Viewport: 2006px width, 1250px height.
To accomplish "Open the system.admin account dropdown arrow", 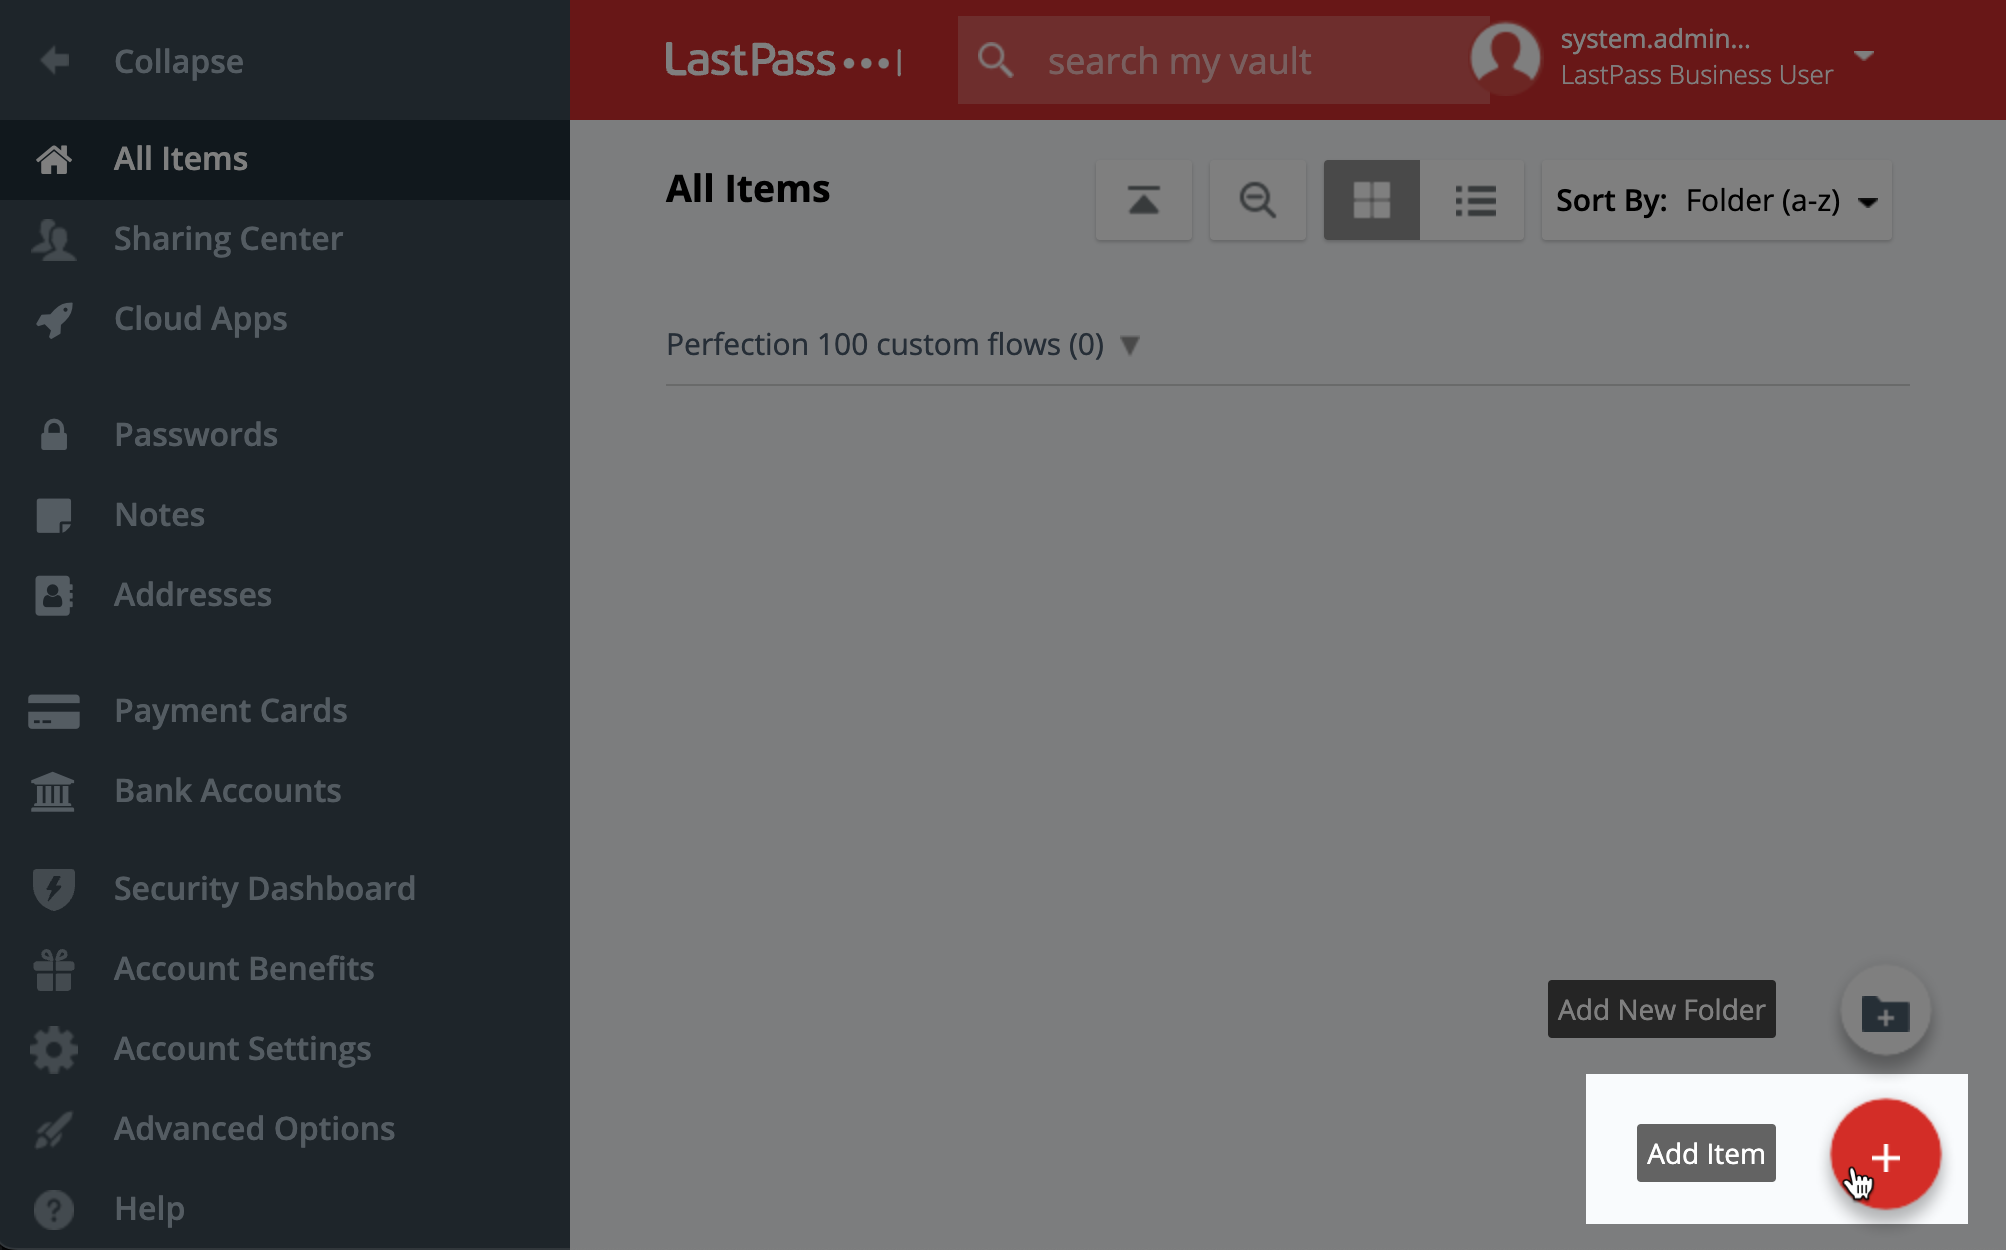I will 1863,55.
